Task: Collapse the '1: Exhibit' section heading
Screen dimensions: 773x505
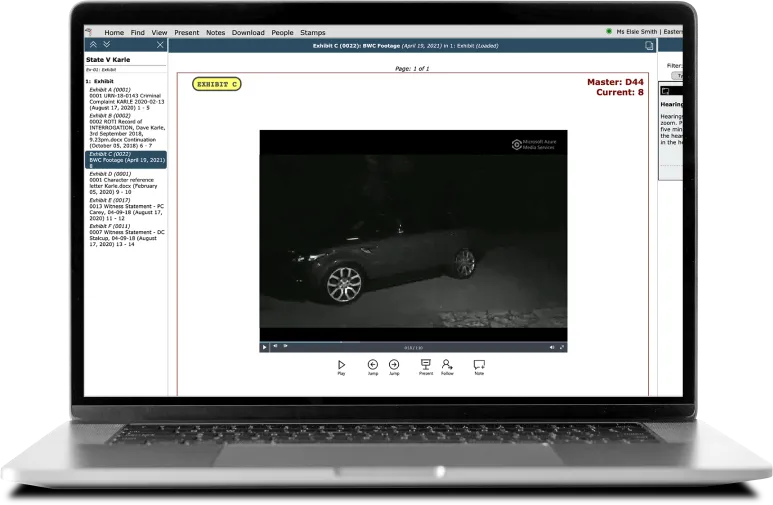Action: [100, 81]
